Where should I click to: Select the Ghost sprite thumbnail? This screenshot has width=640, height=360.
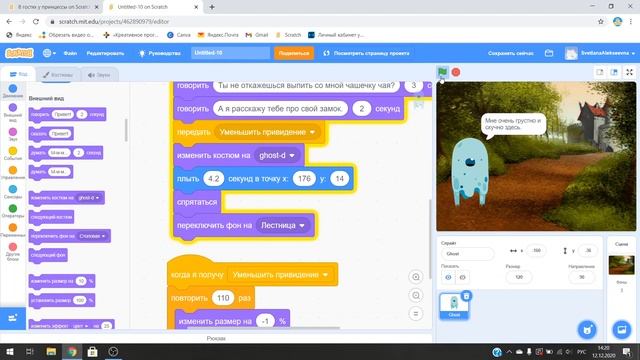[x=454, y=306]
